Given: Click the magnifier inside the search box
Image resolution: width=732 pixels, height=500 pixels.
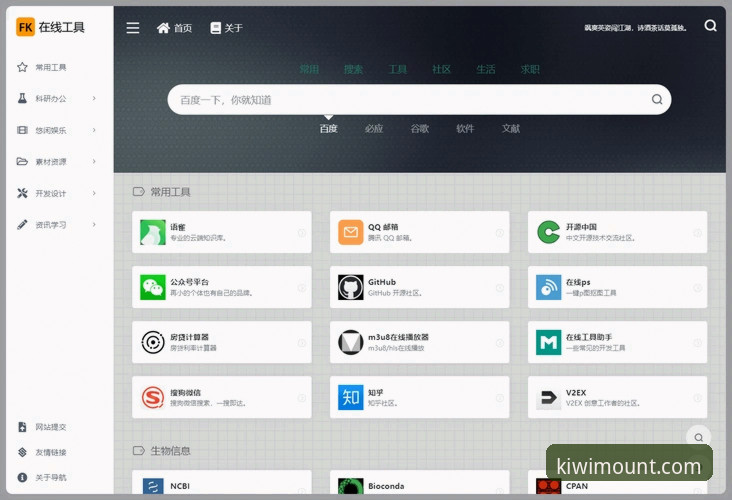Looking at the screenshot, I should coord(657,99).
